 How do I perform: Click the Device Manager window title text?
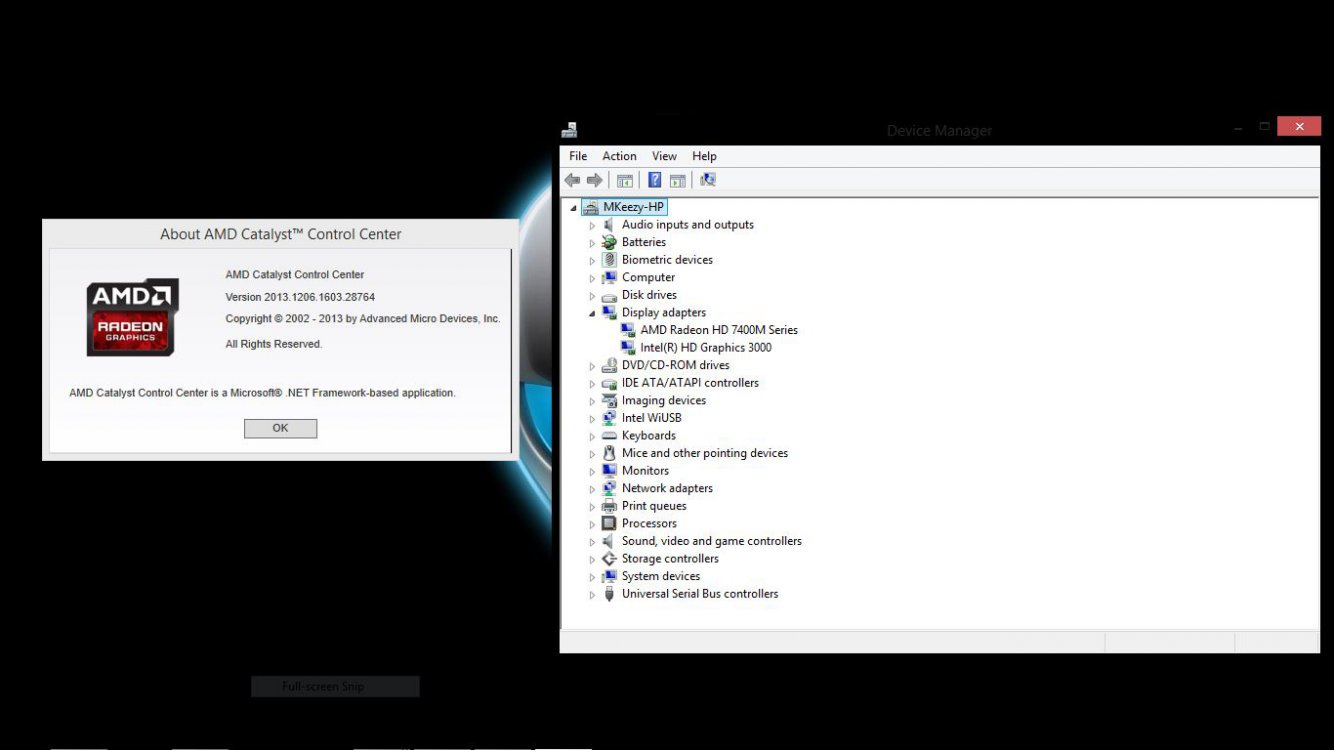point(939,131)
